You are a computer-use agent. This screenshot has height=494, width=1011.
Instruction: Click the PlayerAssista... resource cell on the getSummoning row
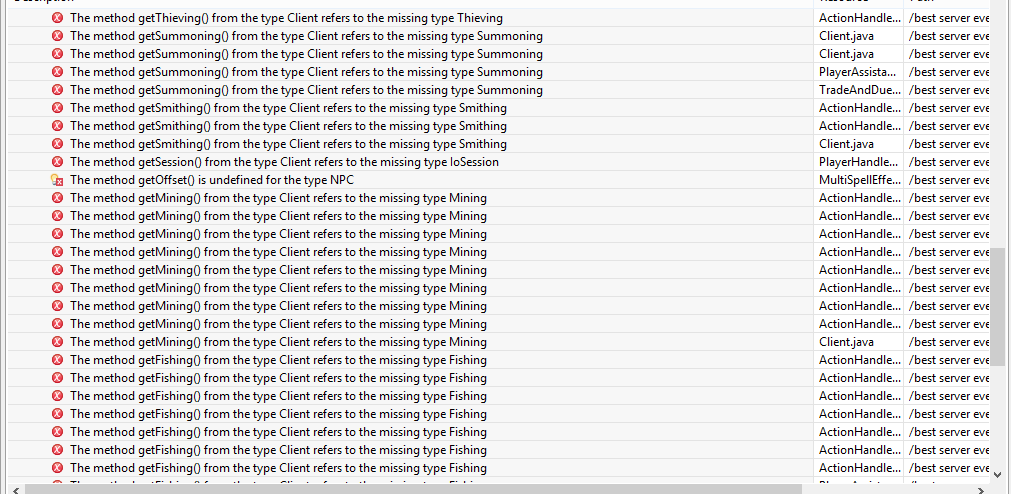(859, 72)
